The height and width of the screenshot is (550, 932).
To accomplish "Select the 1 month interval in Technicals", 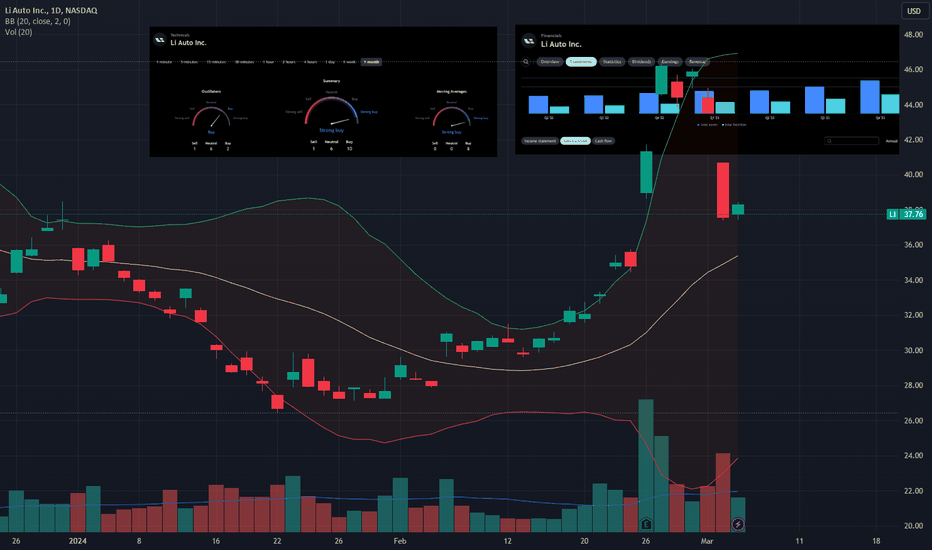I will tap(371, 62).
